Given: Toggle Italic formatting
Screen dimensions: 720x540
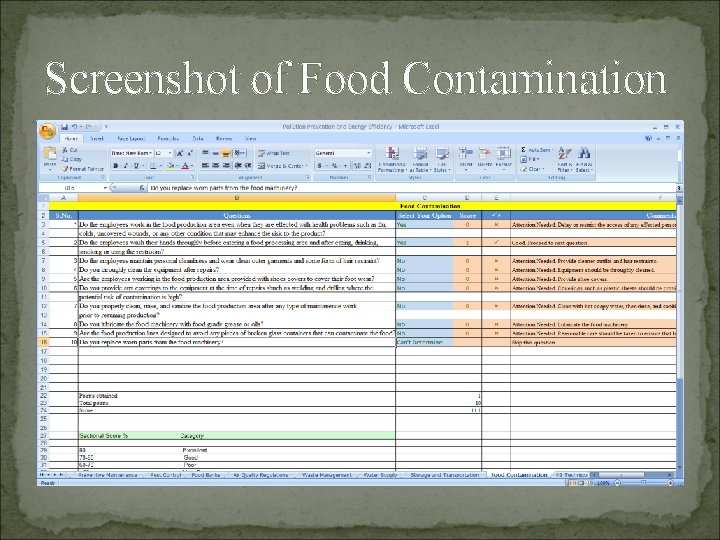Looking at the screenshot, I should point(126,165).
